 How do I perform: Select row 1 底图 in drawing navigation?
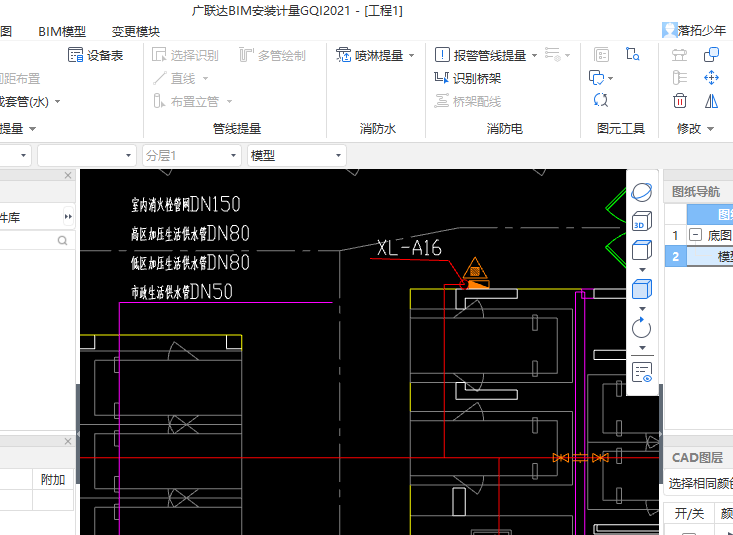[699, 235]
